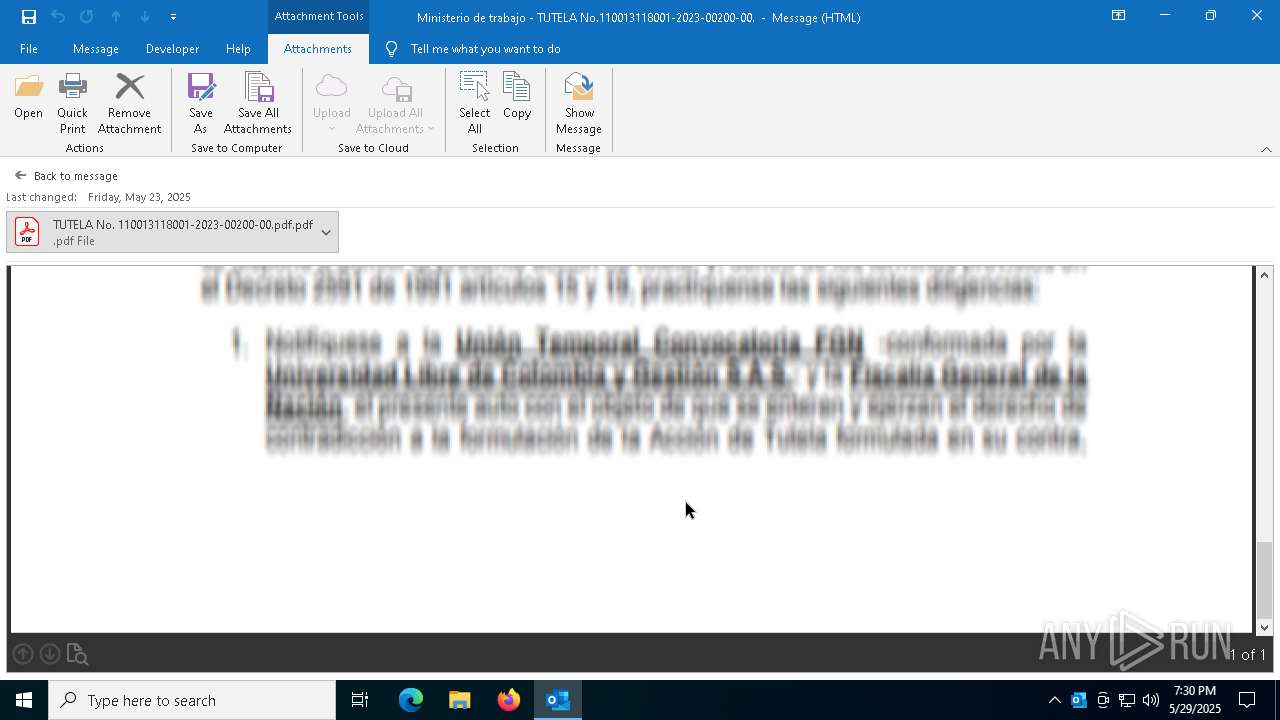
Task: Collapse the ribbon with the chevron
Action: pyautogui.click(x=1266, y=149)
